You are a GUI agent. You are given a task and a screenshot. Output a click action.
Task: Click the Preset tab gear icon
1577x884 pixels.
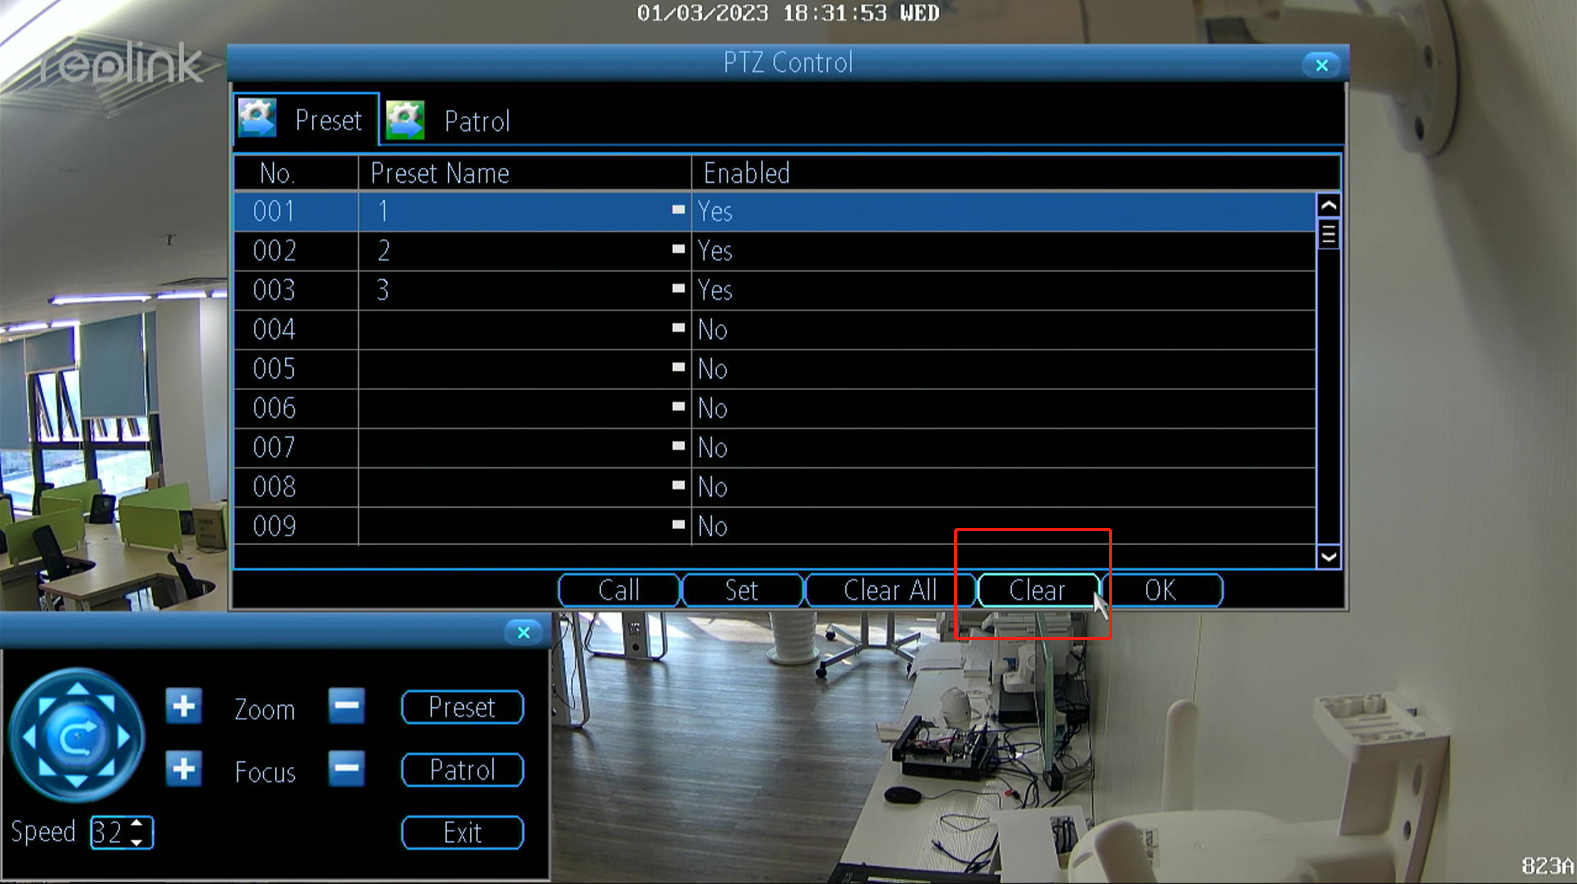[x=258, y=119]
